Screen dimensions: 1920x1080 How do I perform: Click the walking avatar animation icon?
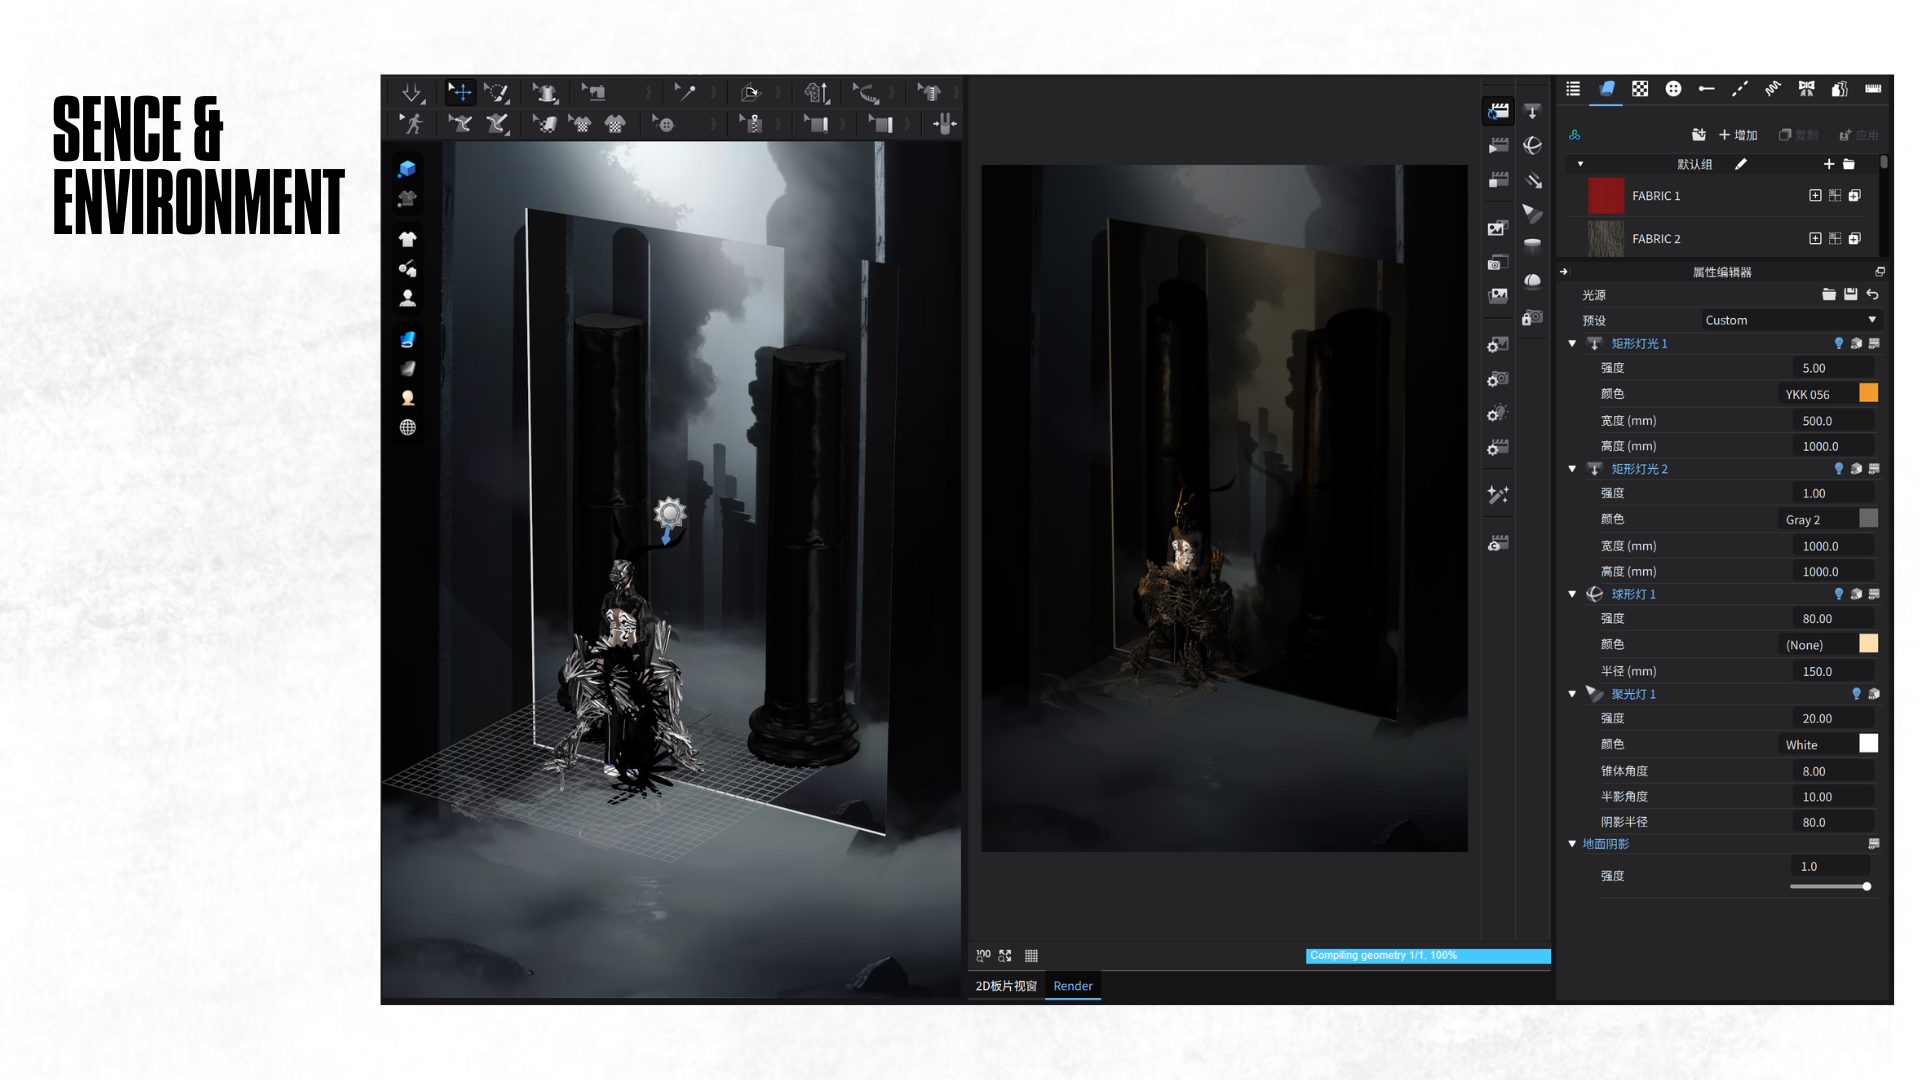[x=412, y=124]
